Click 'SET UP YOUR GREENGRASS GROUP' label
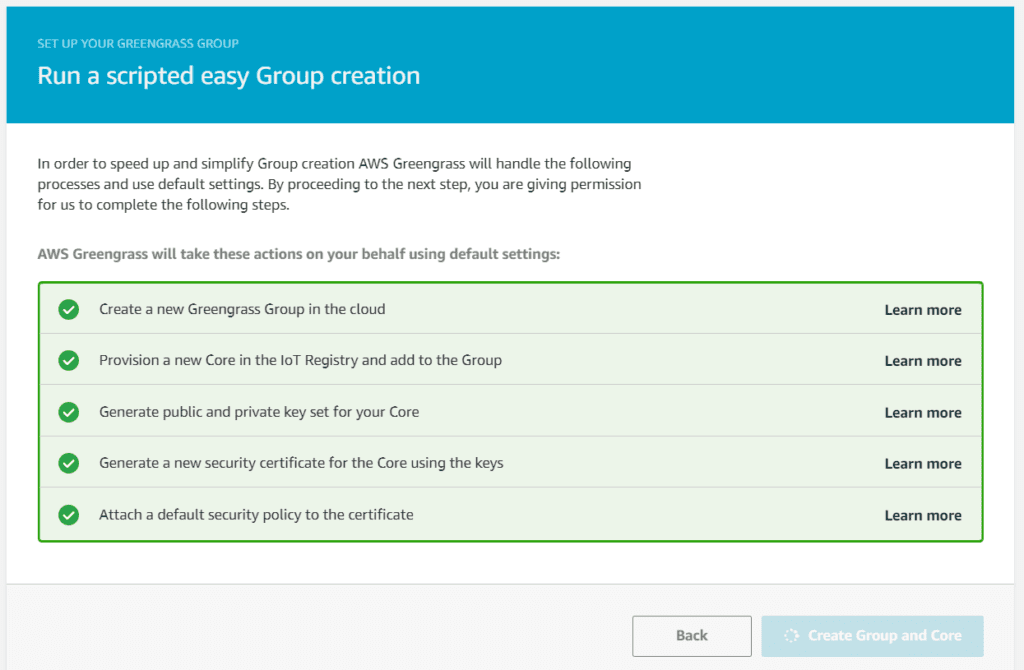 click(138, 44)
